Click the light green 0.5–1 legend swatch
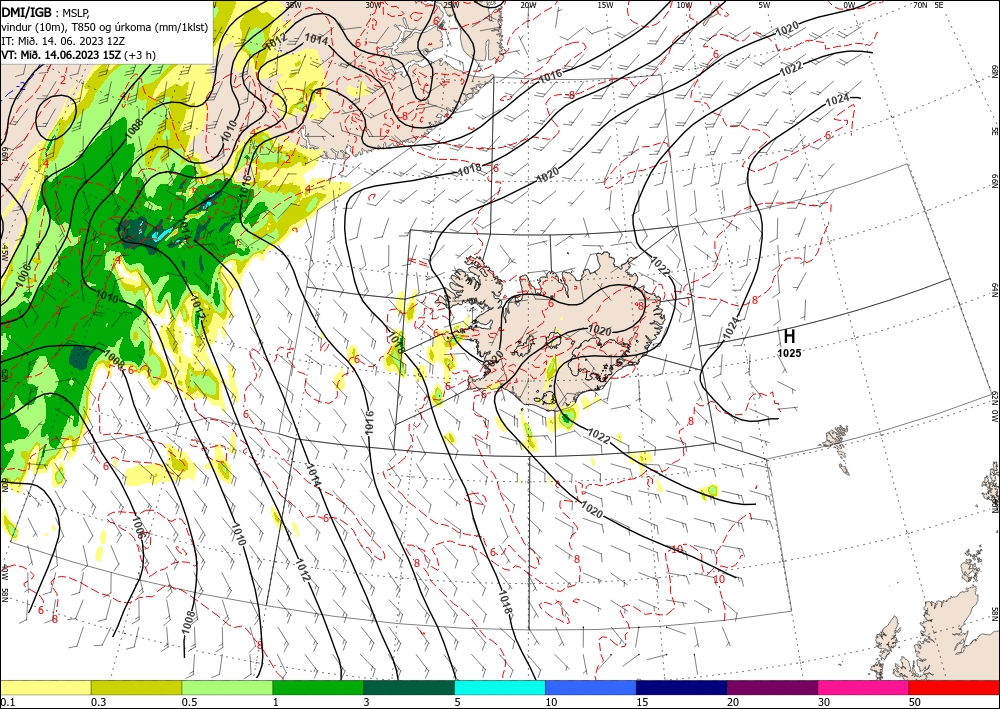 (x=227, y=687)
